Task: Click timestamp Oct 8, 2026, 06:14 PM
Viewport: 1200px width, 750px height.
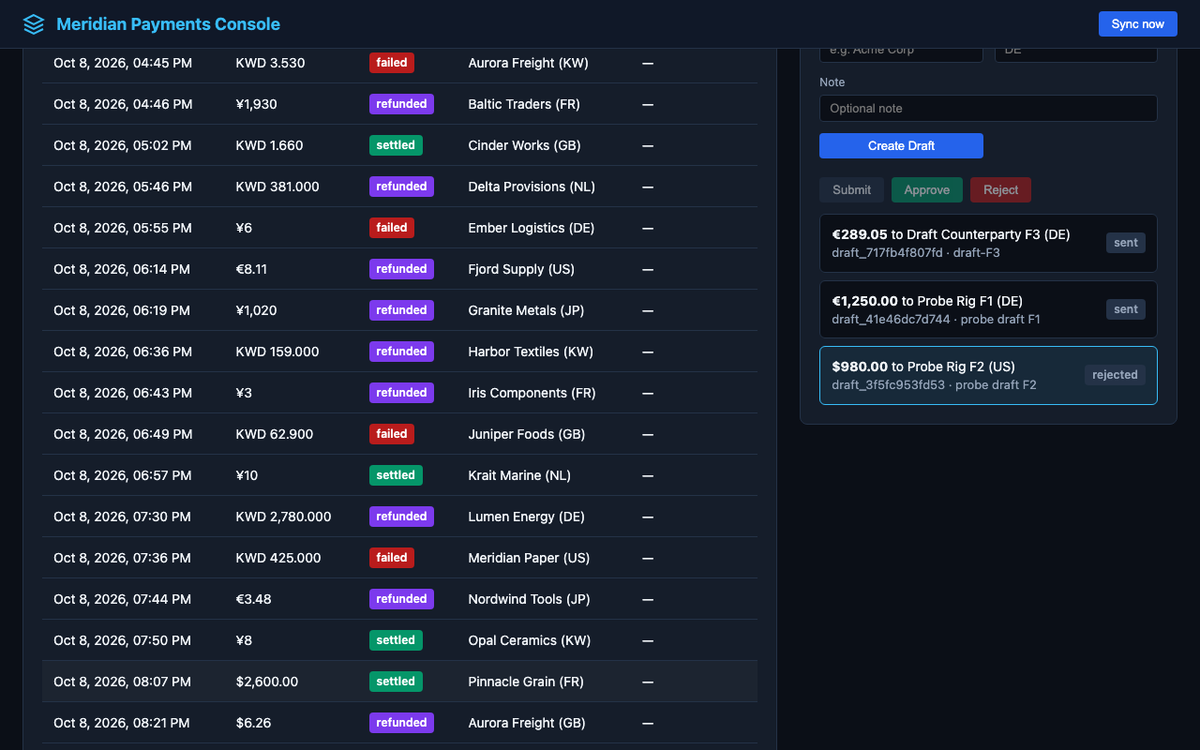Action: [122, 269]
